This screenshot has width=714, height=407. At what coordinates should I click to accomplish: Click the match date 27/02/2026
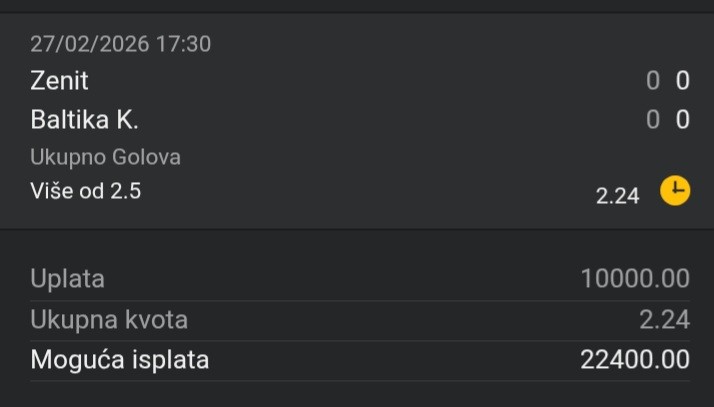click(92, 44)
